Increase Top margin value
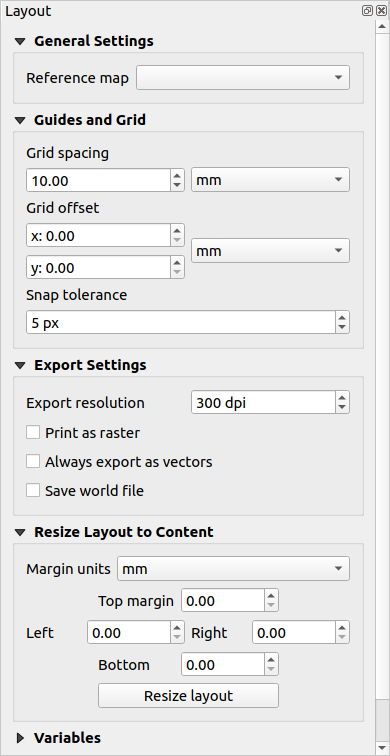This screenshot has width=390, height=756. click(x=271, y=595)
